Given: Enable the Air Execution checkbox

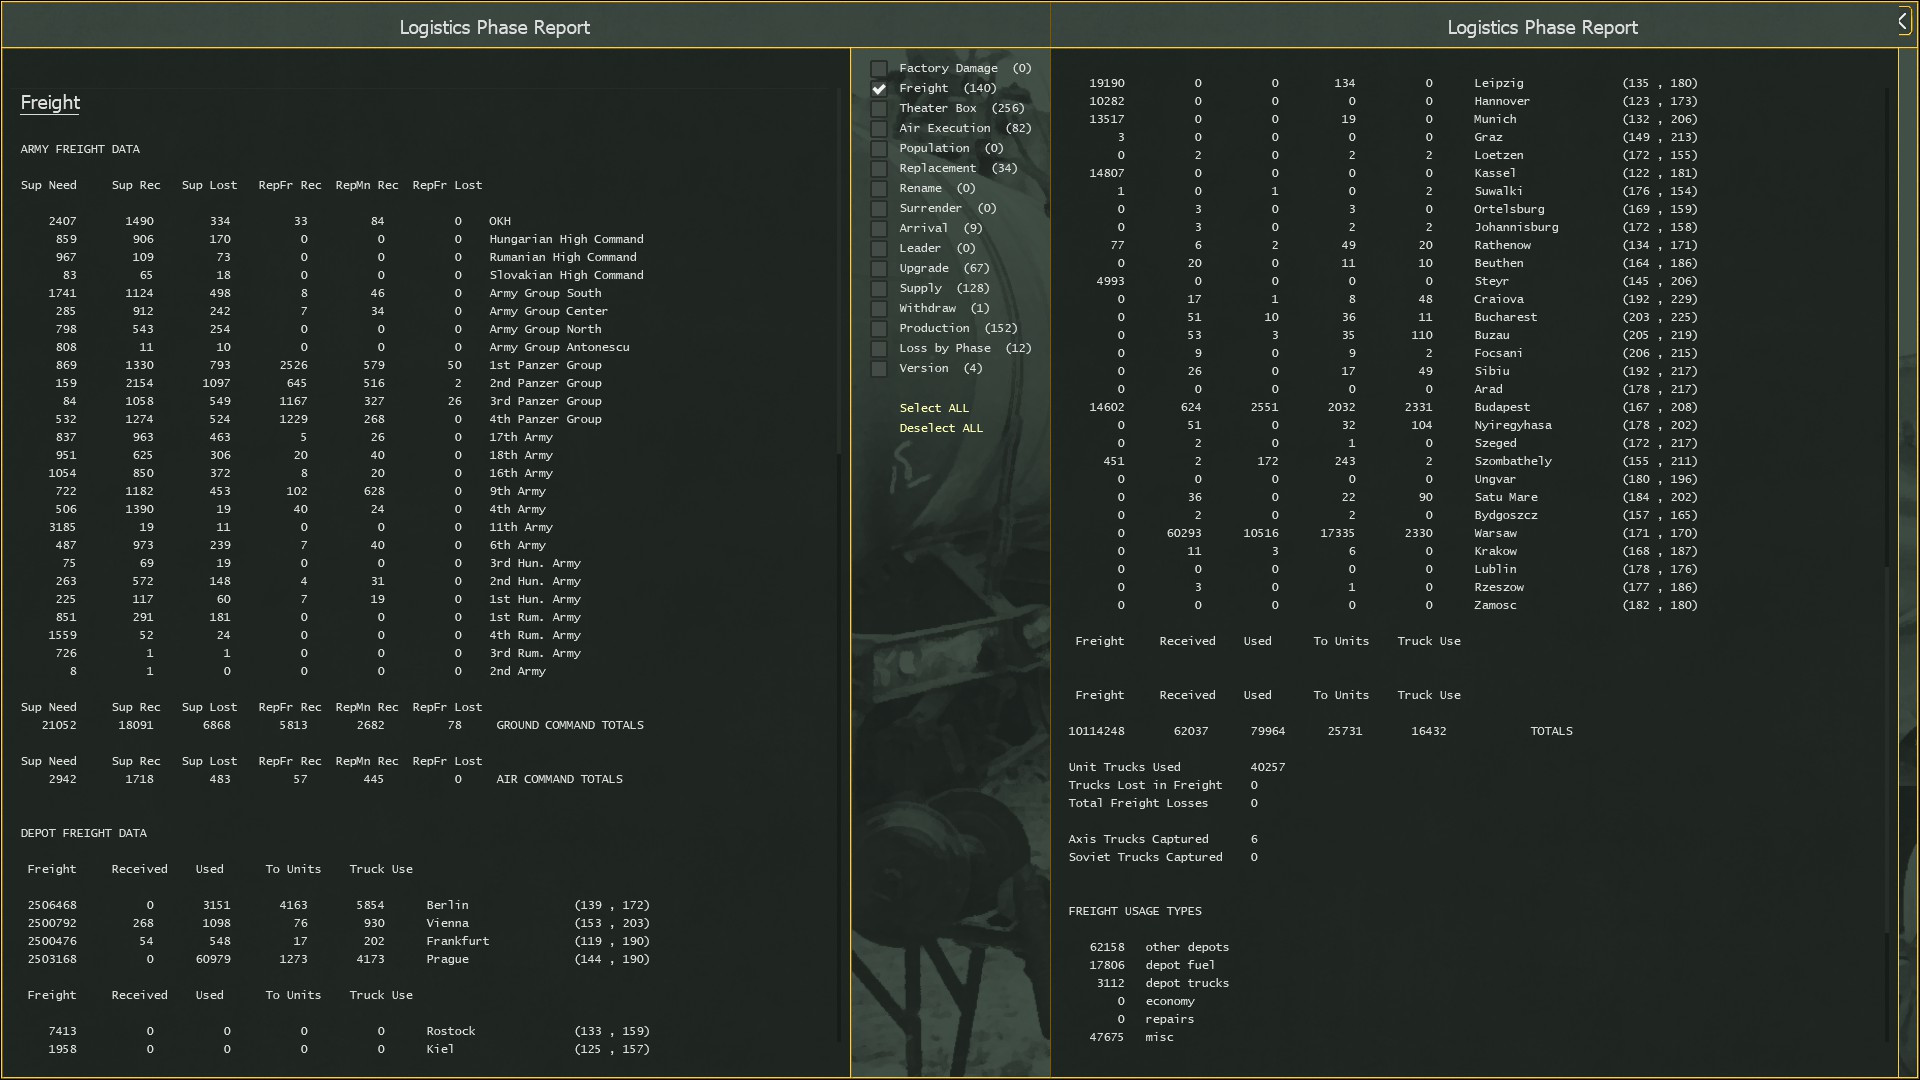Looking at the screenshot, I should (x=879, y=129).
